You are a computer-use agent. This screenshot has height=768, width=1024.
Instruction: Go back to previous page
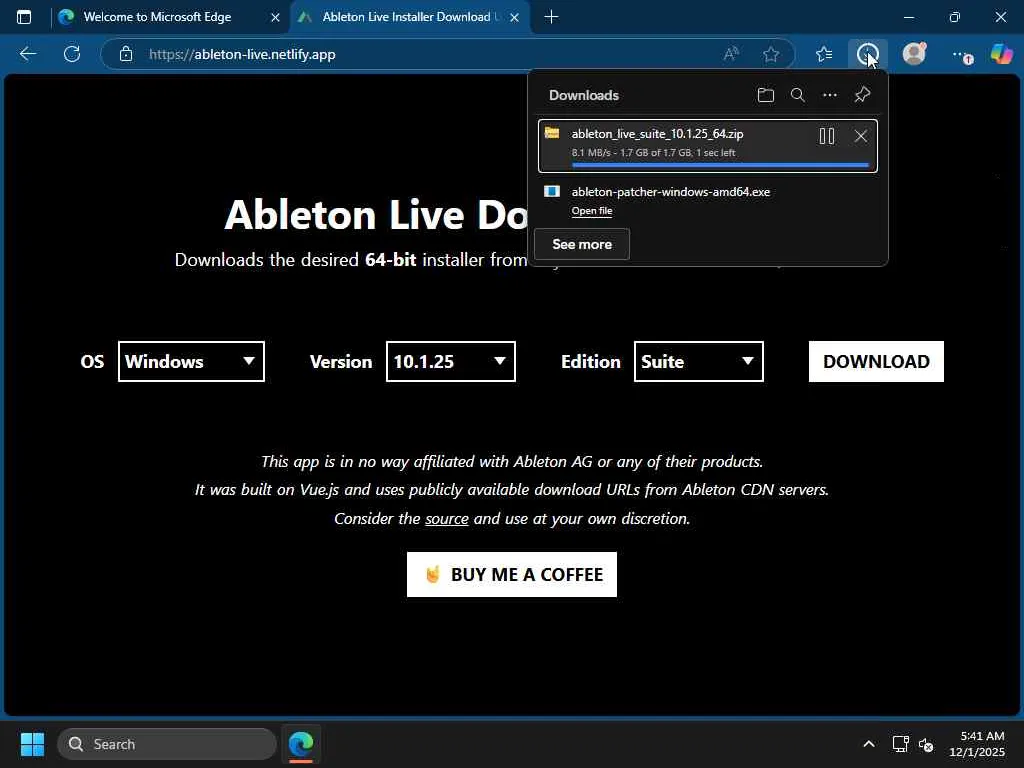(28, 54)
